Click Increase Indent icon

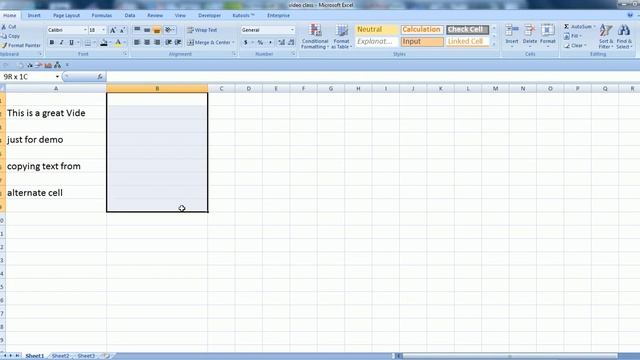178,42
